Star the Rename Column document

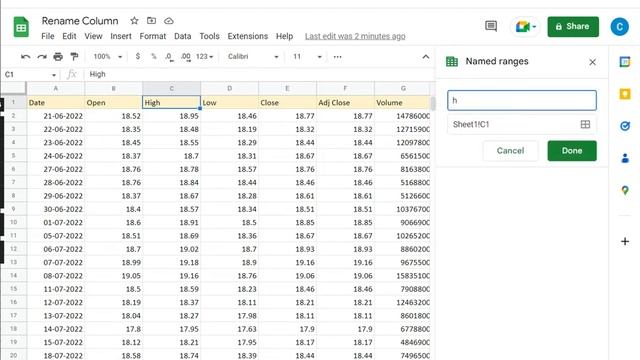click(134, 20)
